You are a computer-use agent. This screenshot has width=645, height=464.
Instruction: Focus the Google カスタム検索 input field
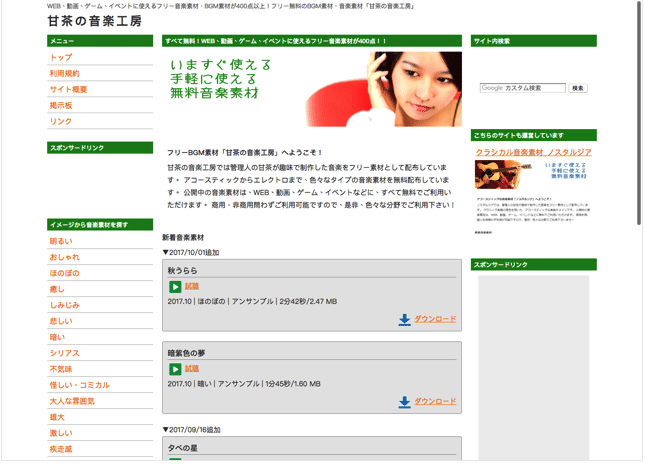522,88
